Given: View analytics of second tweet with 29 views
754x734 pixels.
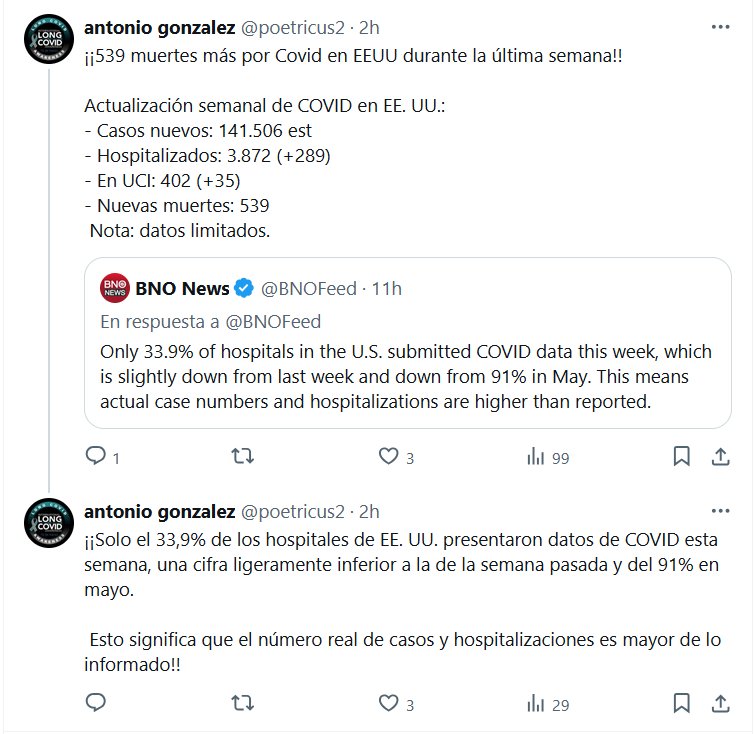Looking at the screenshot, I should (536, 704).
